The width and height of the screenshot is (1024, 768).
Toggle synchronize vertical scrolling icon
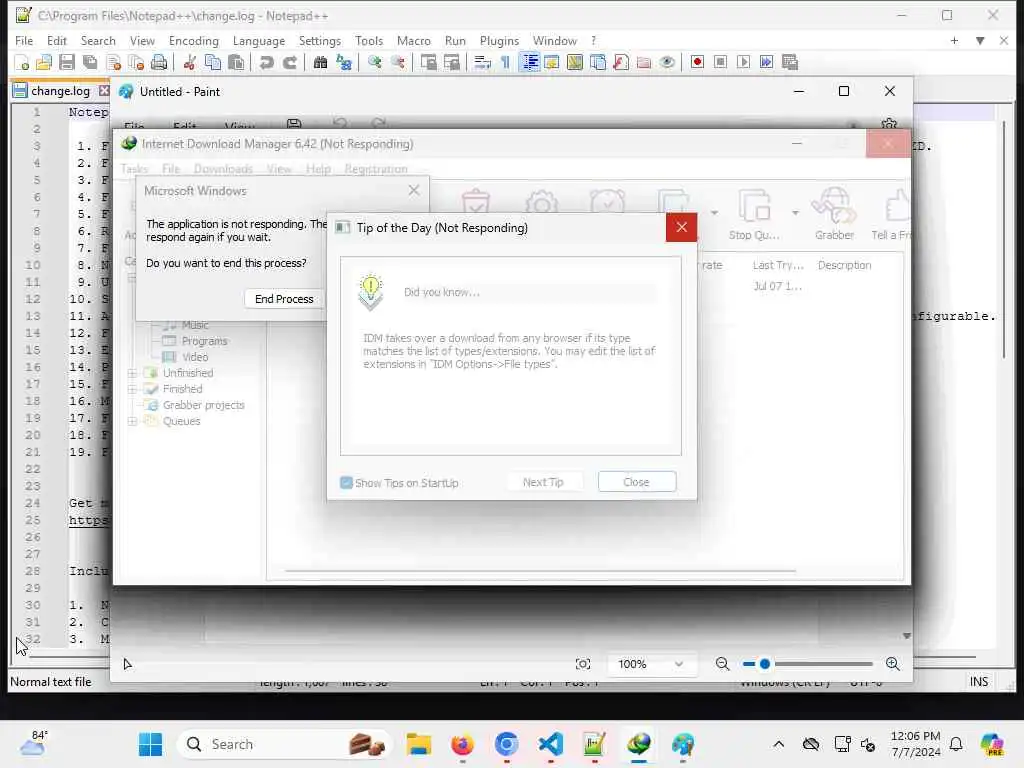coord(428,63)
